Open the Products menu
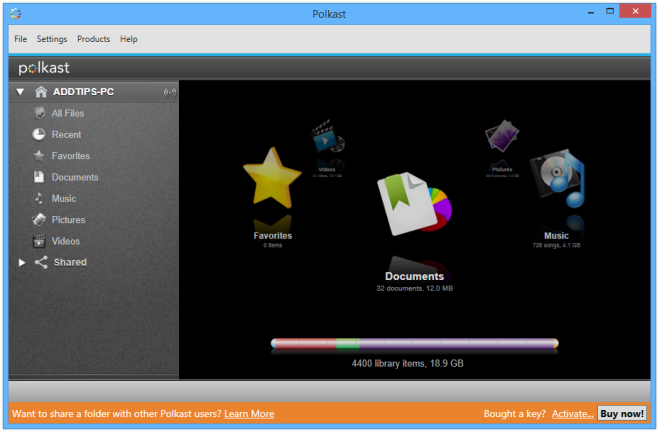660x432 pixels. click(x=93, y=39)
